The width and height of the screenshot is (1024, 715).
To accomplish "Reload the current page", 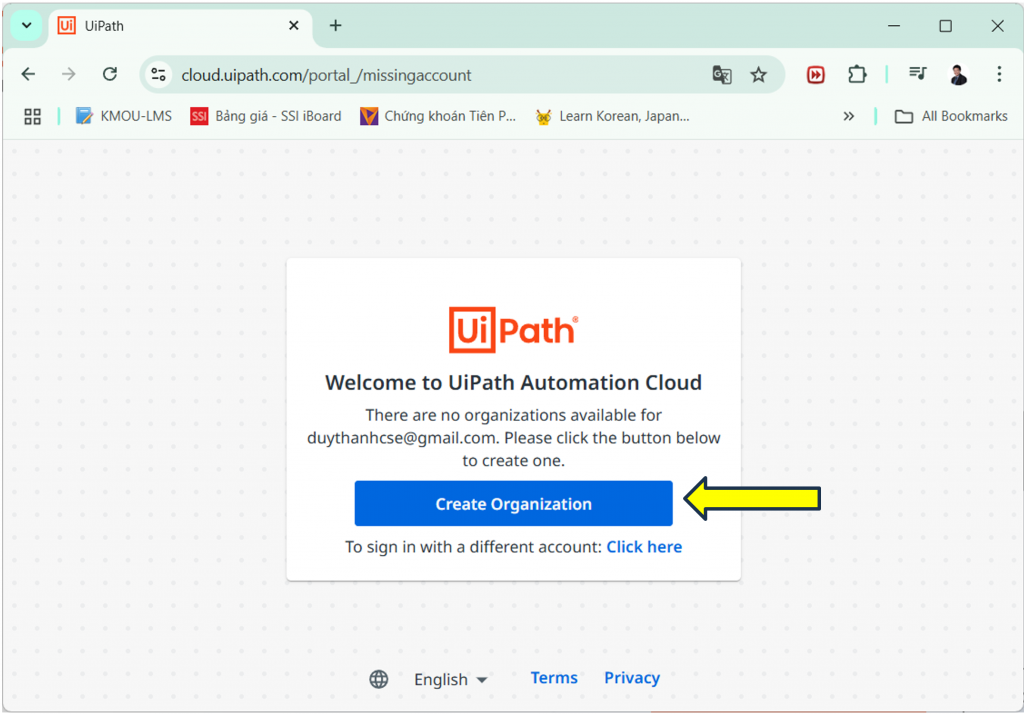I will pyautogui.click(x=110, y=74).
